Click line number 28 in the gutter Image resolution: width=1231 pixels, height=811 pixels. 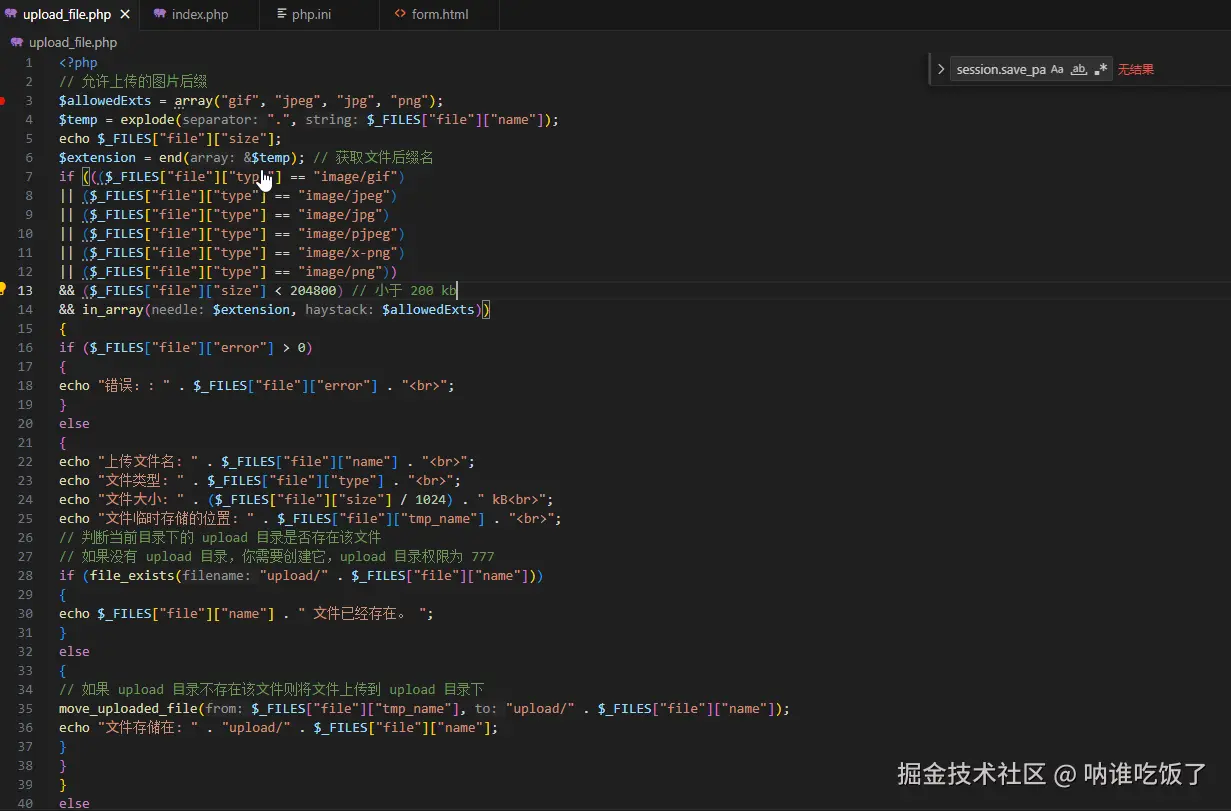click(x=26, y=575)
